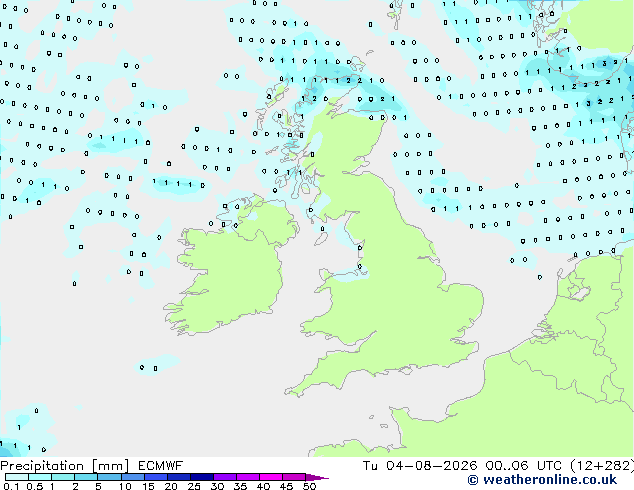Click the '20' legend scale label

171,486
